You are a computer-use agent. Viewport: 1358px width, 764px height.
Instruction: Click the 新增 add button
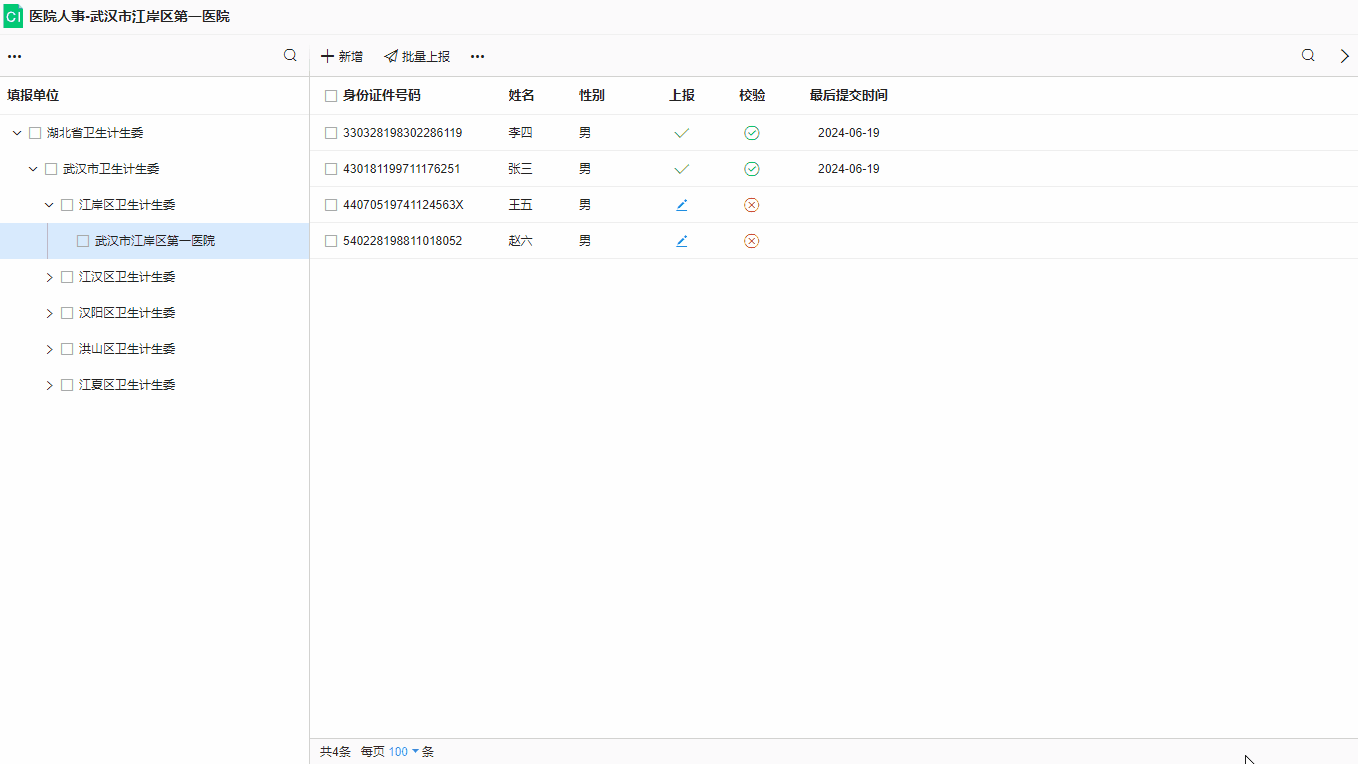[342, 57]
